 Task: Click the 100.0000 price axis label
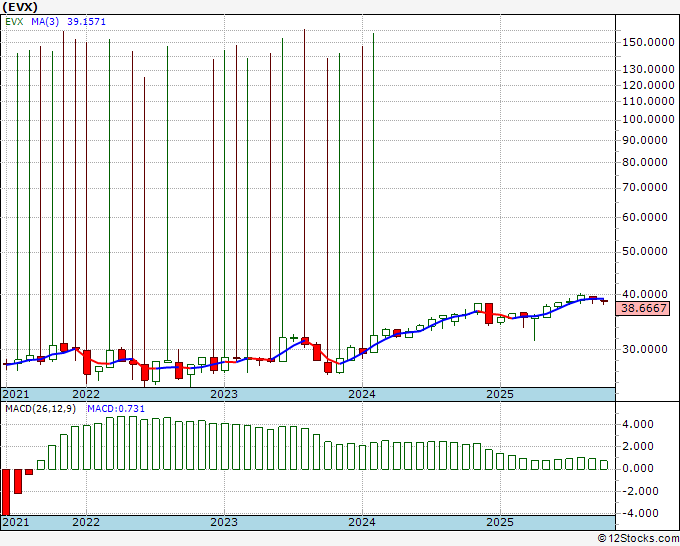tap(648, 120)
